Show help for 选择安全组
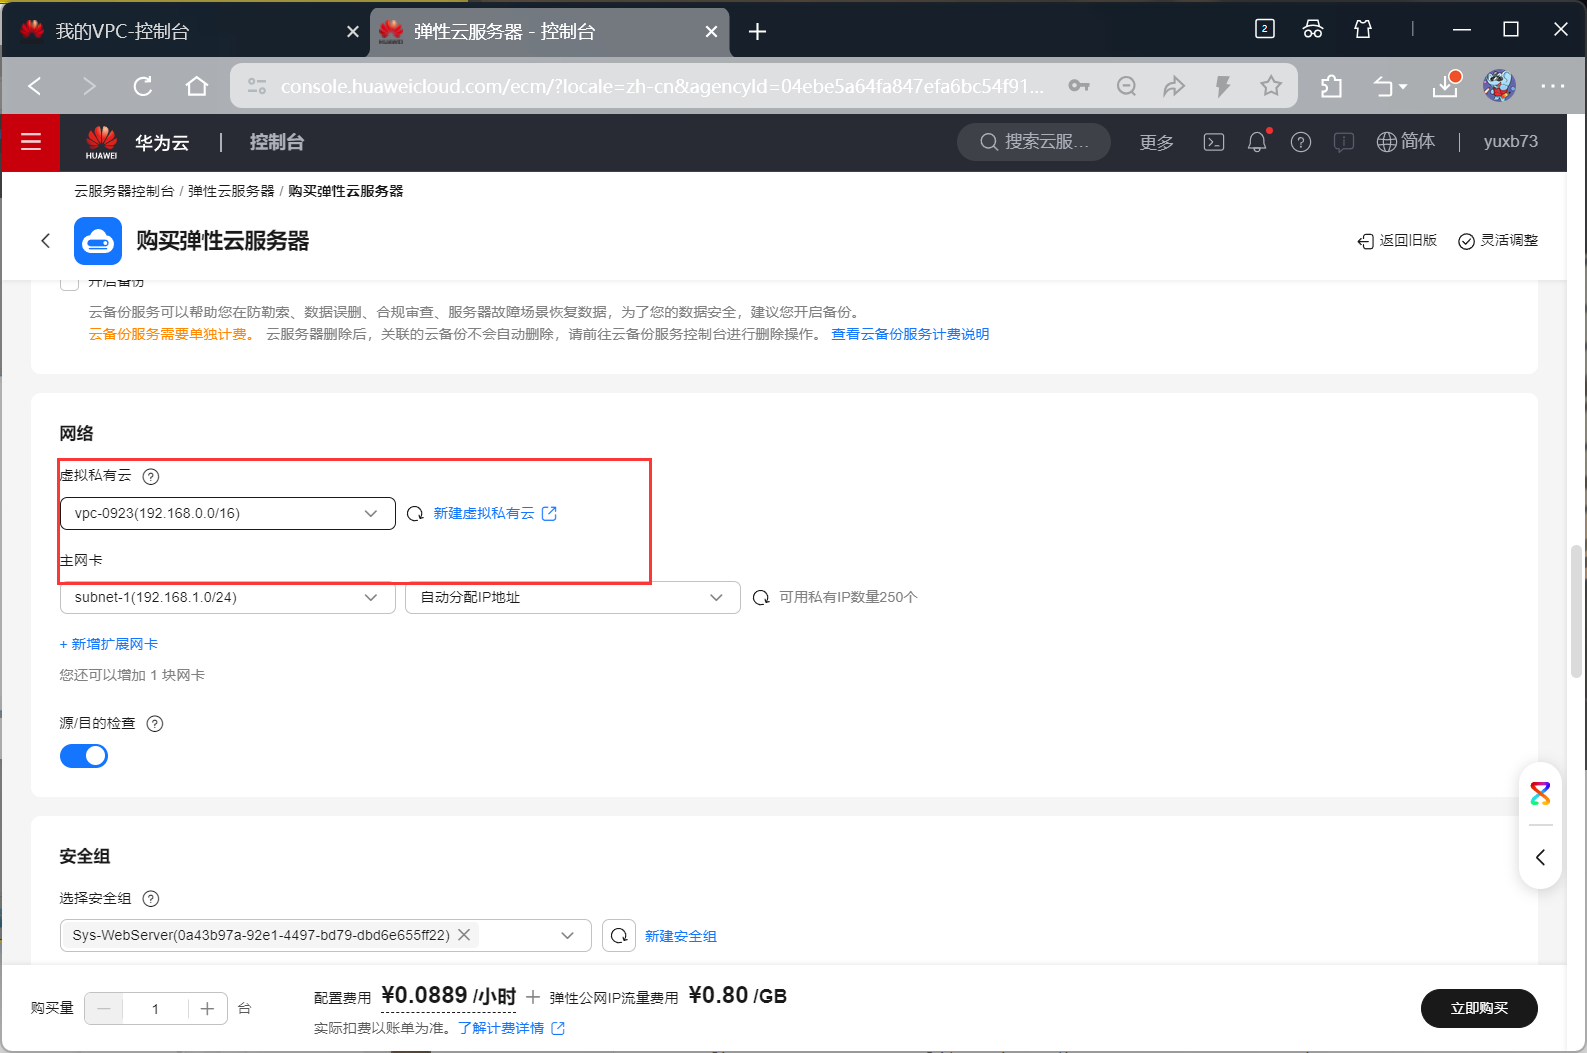The width and height of the screenshot is (1587, 1053). coord(151,898)
